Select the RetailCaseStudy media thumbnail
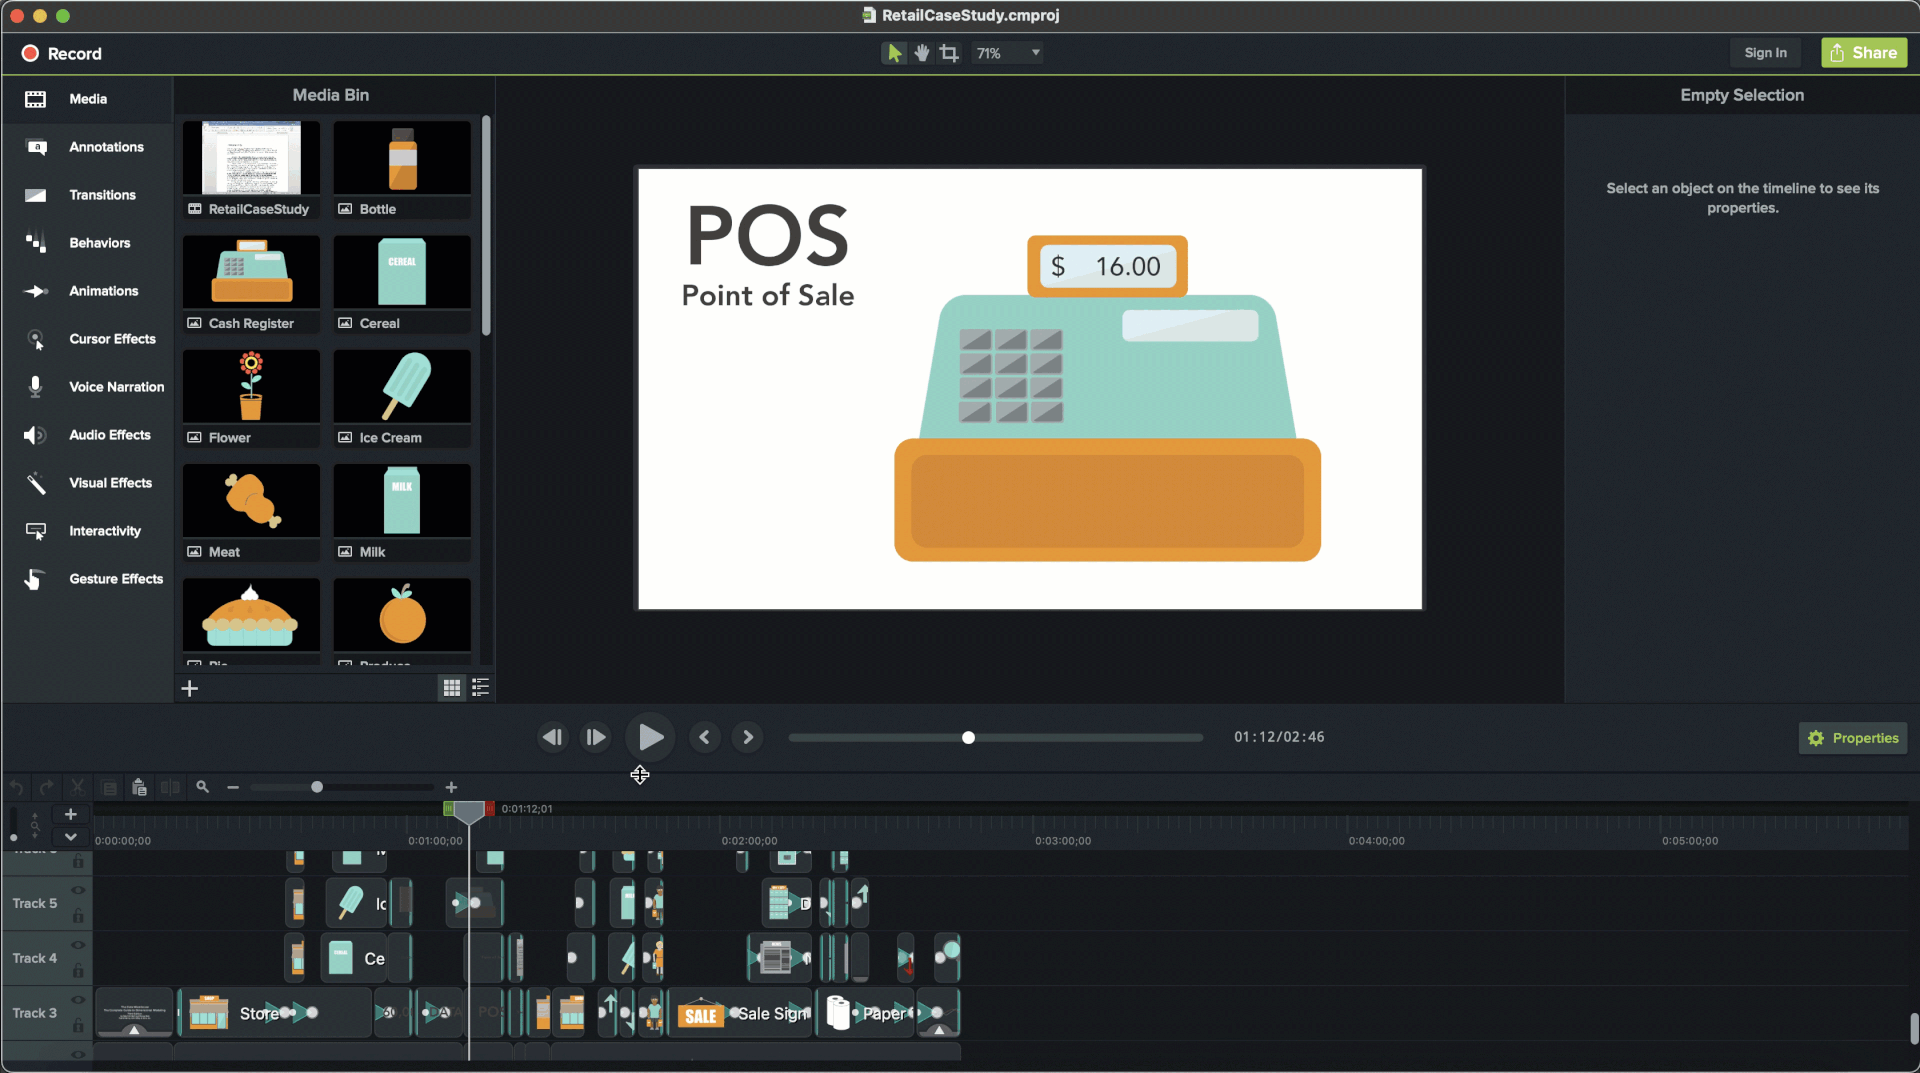Viewport: 1920px width, 1073px height. pyautogui.click(x=251, y=158)
